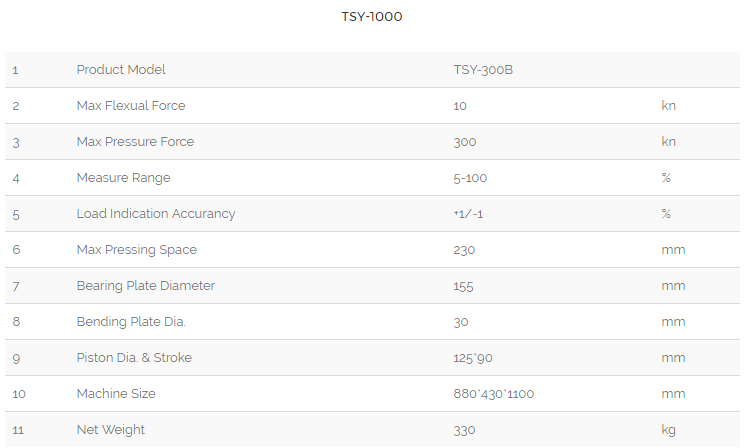The height and width of the screenshot is (448, 746).
Task: Click the Piston Dia. & Stroke label
Action: (x=134, y=358)
